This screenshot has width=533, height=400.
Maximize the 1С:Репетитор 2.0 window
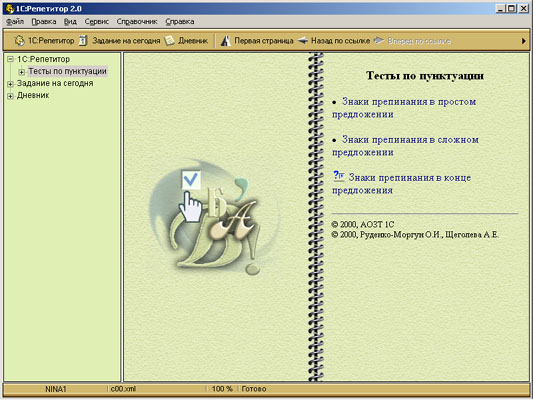point(511,8)
